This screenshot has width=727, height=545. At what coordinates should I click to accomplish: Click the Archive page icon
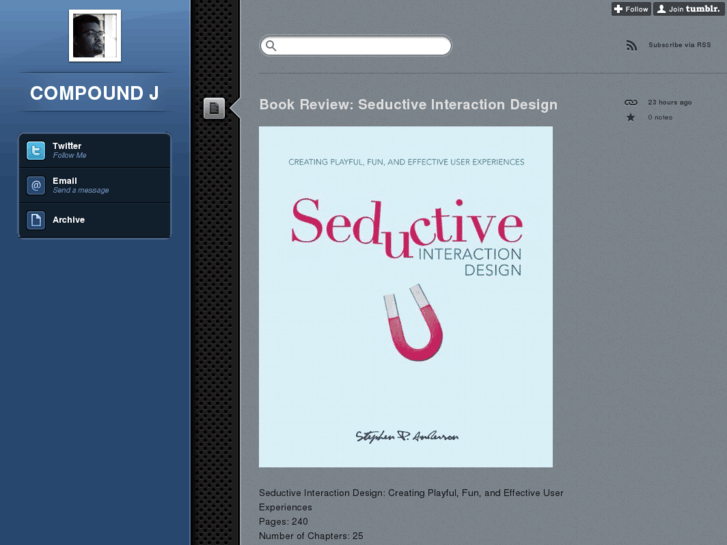[36, 220]
